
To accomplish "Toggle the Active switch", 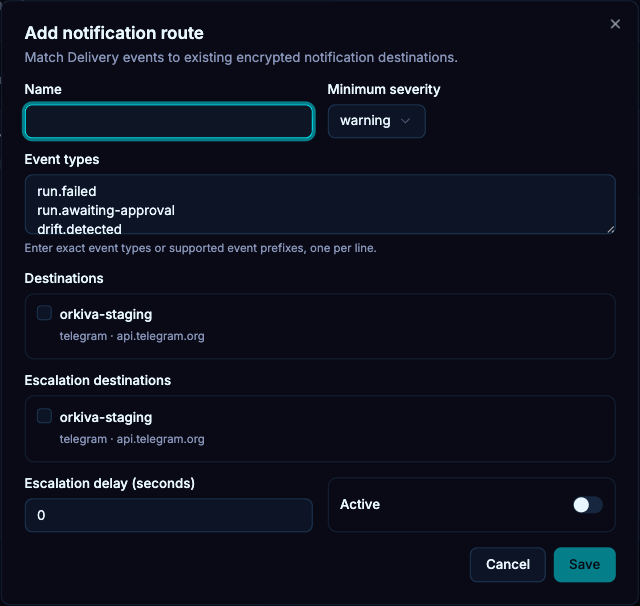I will click(x=588, y=505).
